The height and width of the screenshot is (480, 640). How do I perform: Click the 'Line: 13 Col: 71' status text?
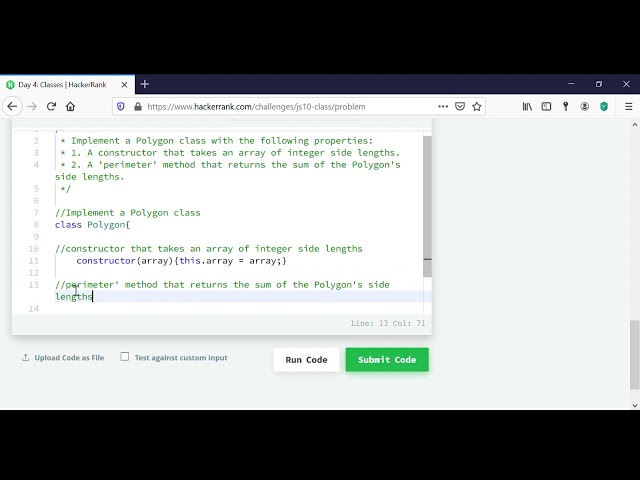coord(388,323)
